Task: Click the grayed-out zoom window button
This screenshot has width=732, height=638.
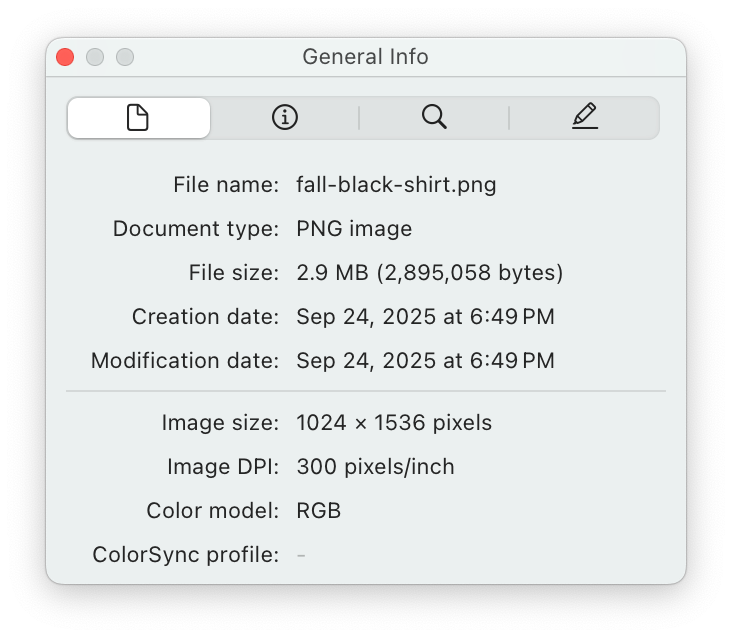Action: point(125,57)
